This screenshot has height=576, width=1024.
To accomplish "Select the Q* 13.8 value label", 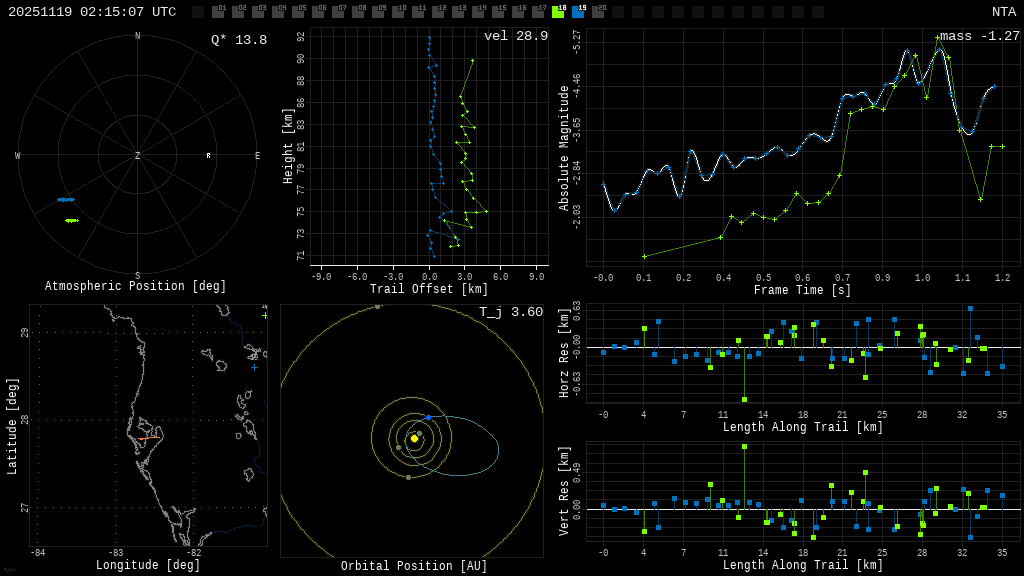I will [239, 40].
